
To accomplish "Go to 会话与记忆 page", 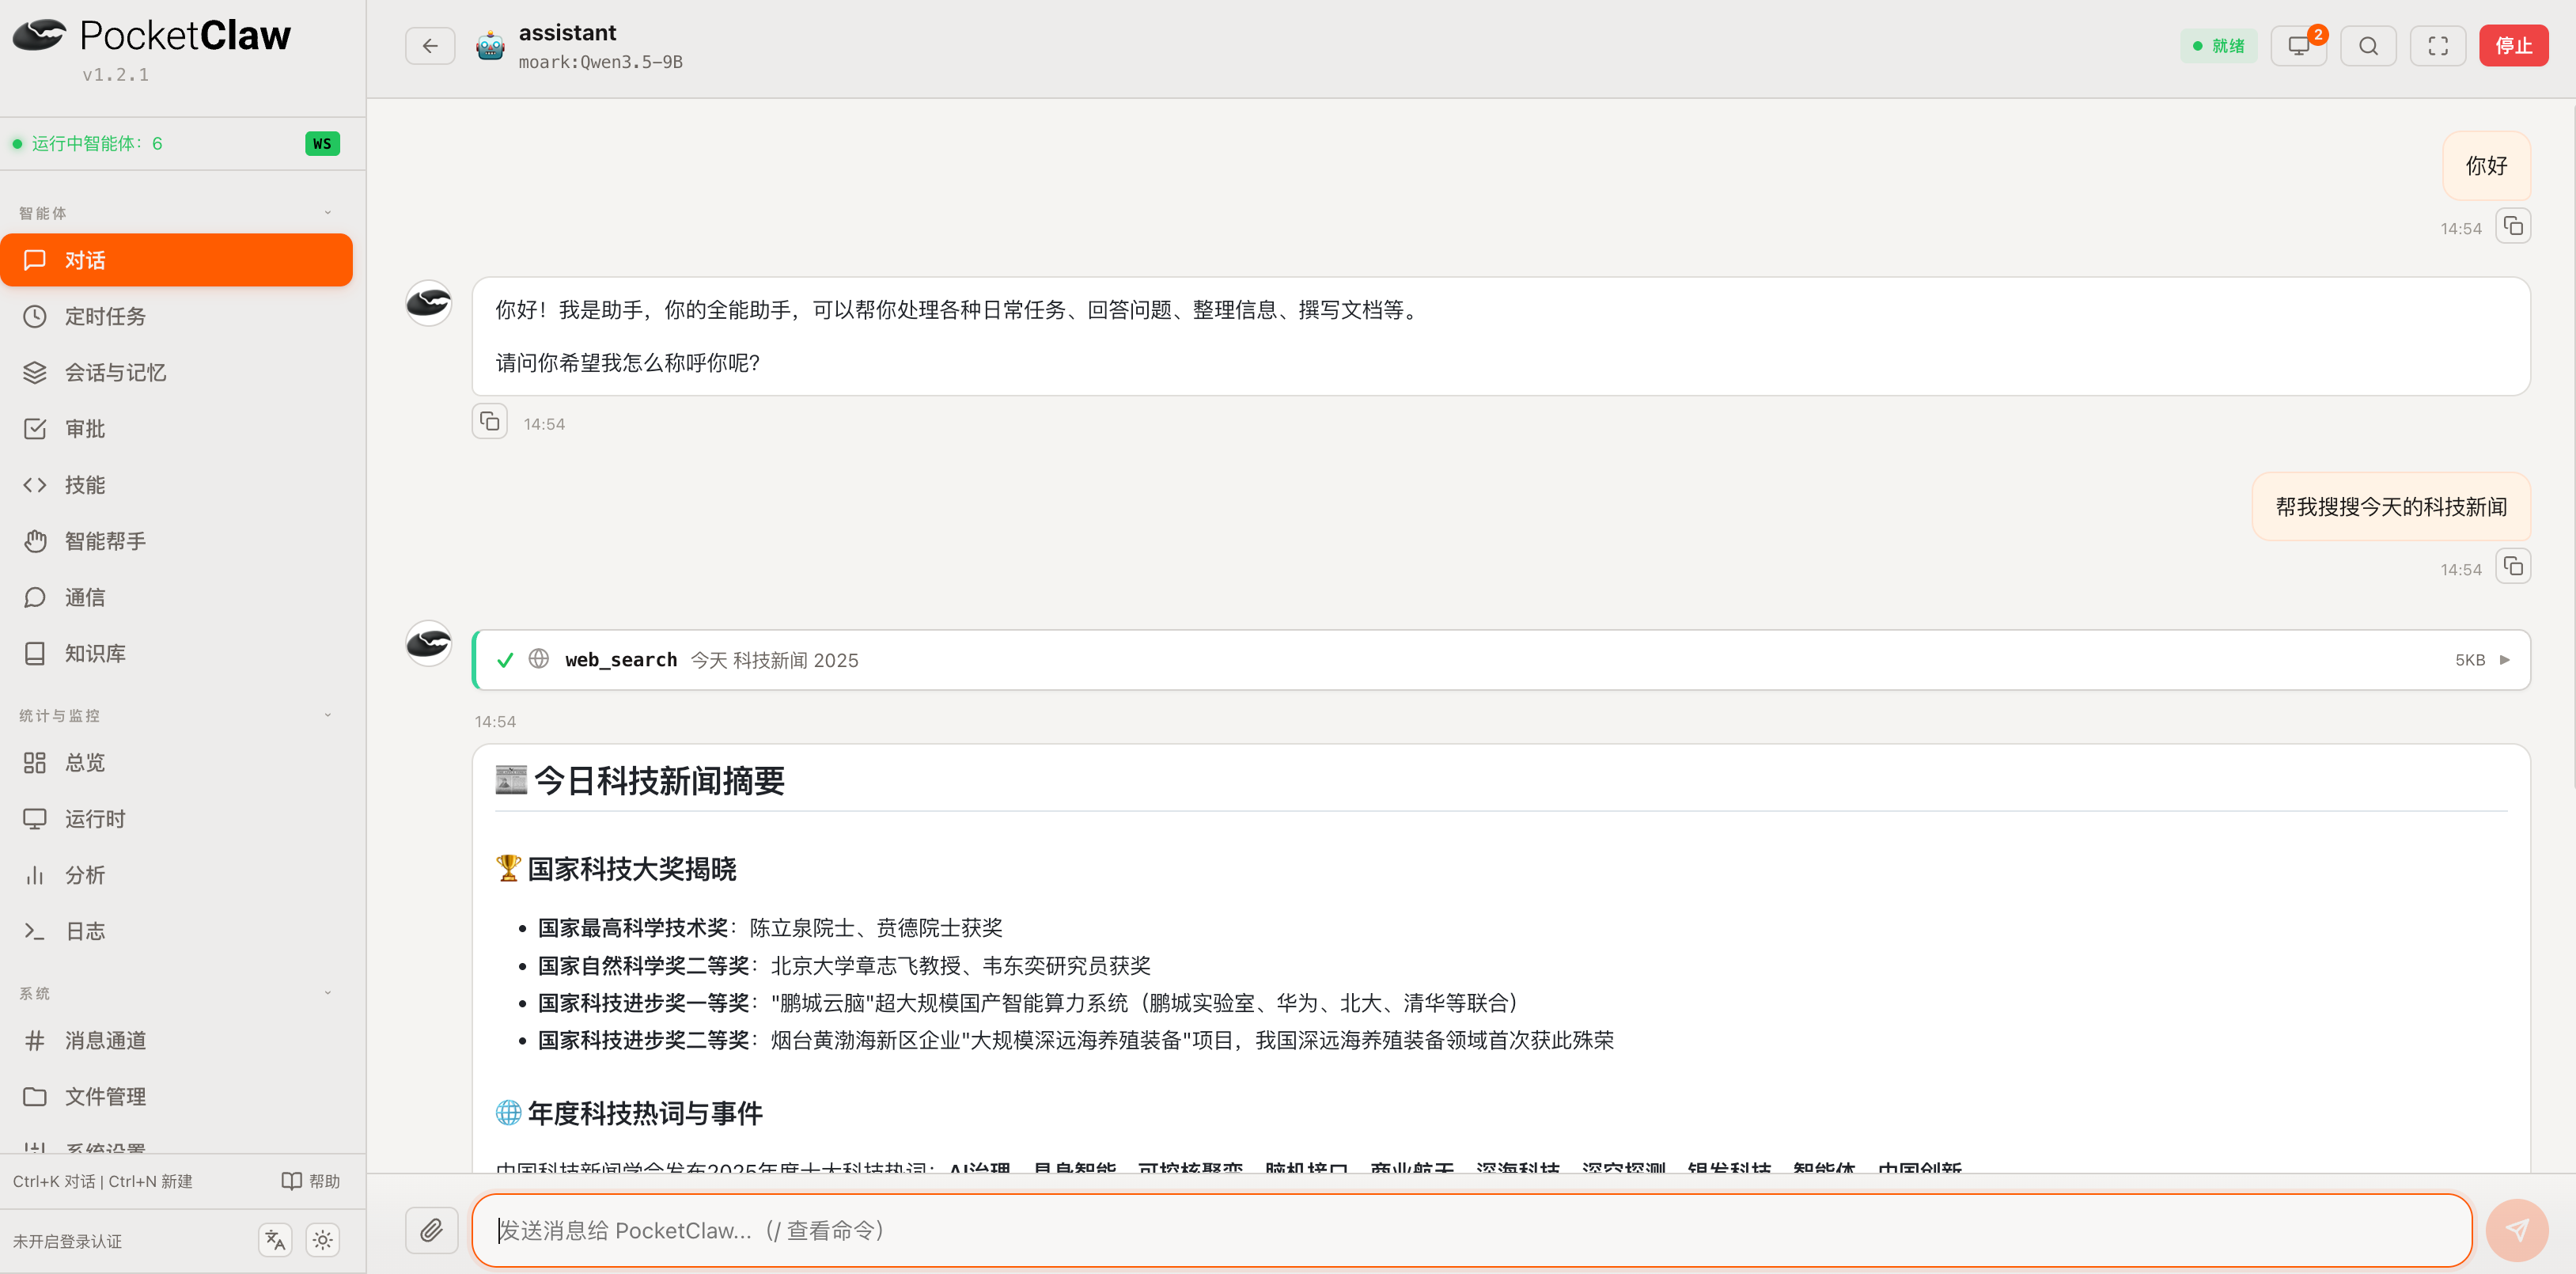I will click(x=176, y=372).
